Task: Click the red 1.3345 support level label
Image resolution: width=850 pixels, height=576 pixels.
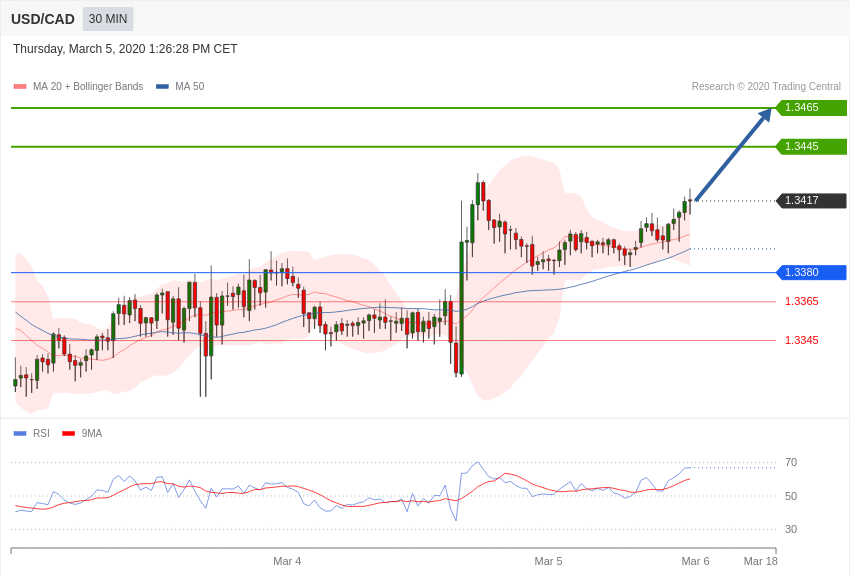Action: coord(802,340)
